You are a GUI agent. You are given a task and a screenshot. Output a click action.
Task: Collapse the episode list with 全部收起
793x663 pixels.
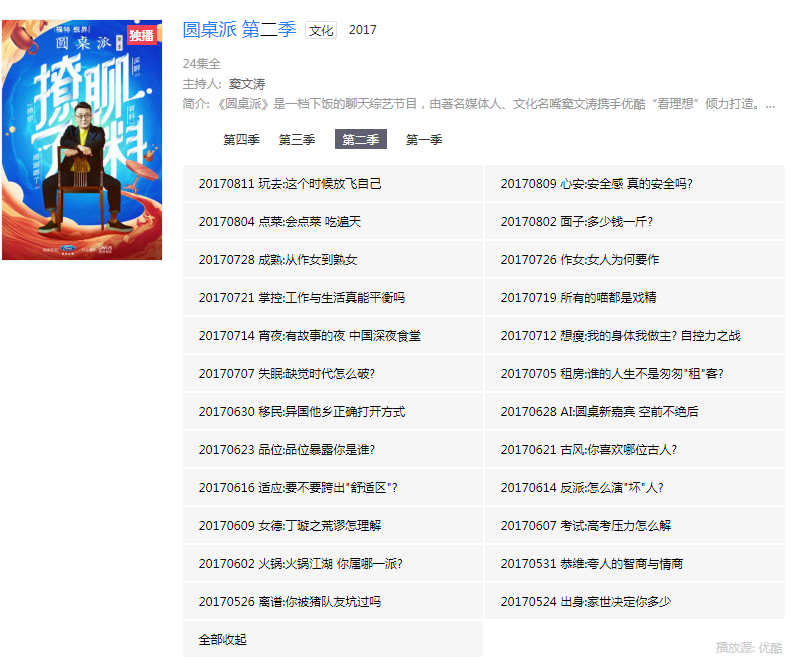pos(333,640)
